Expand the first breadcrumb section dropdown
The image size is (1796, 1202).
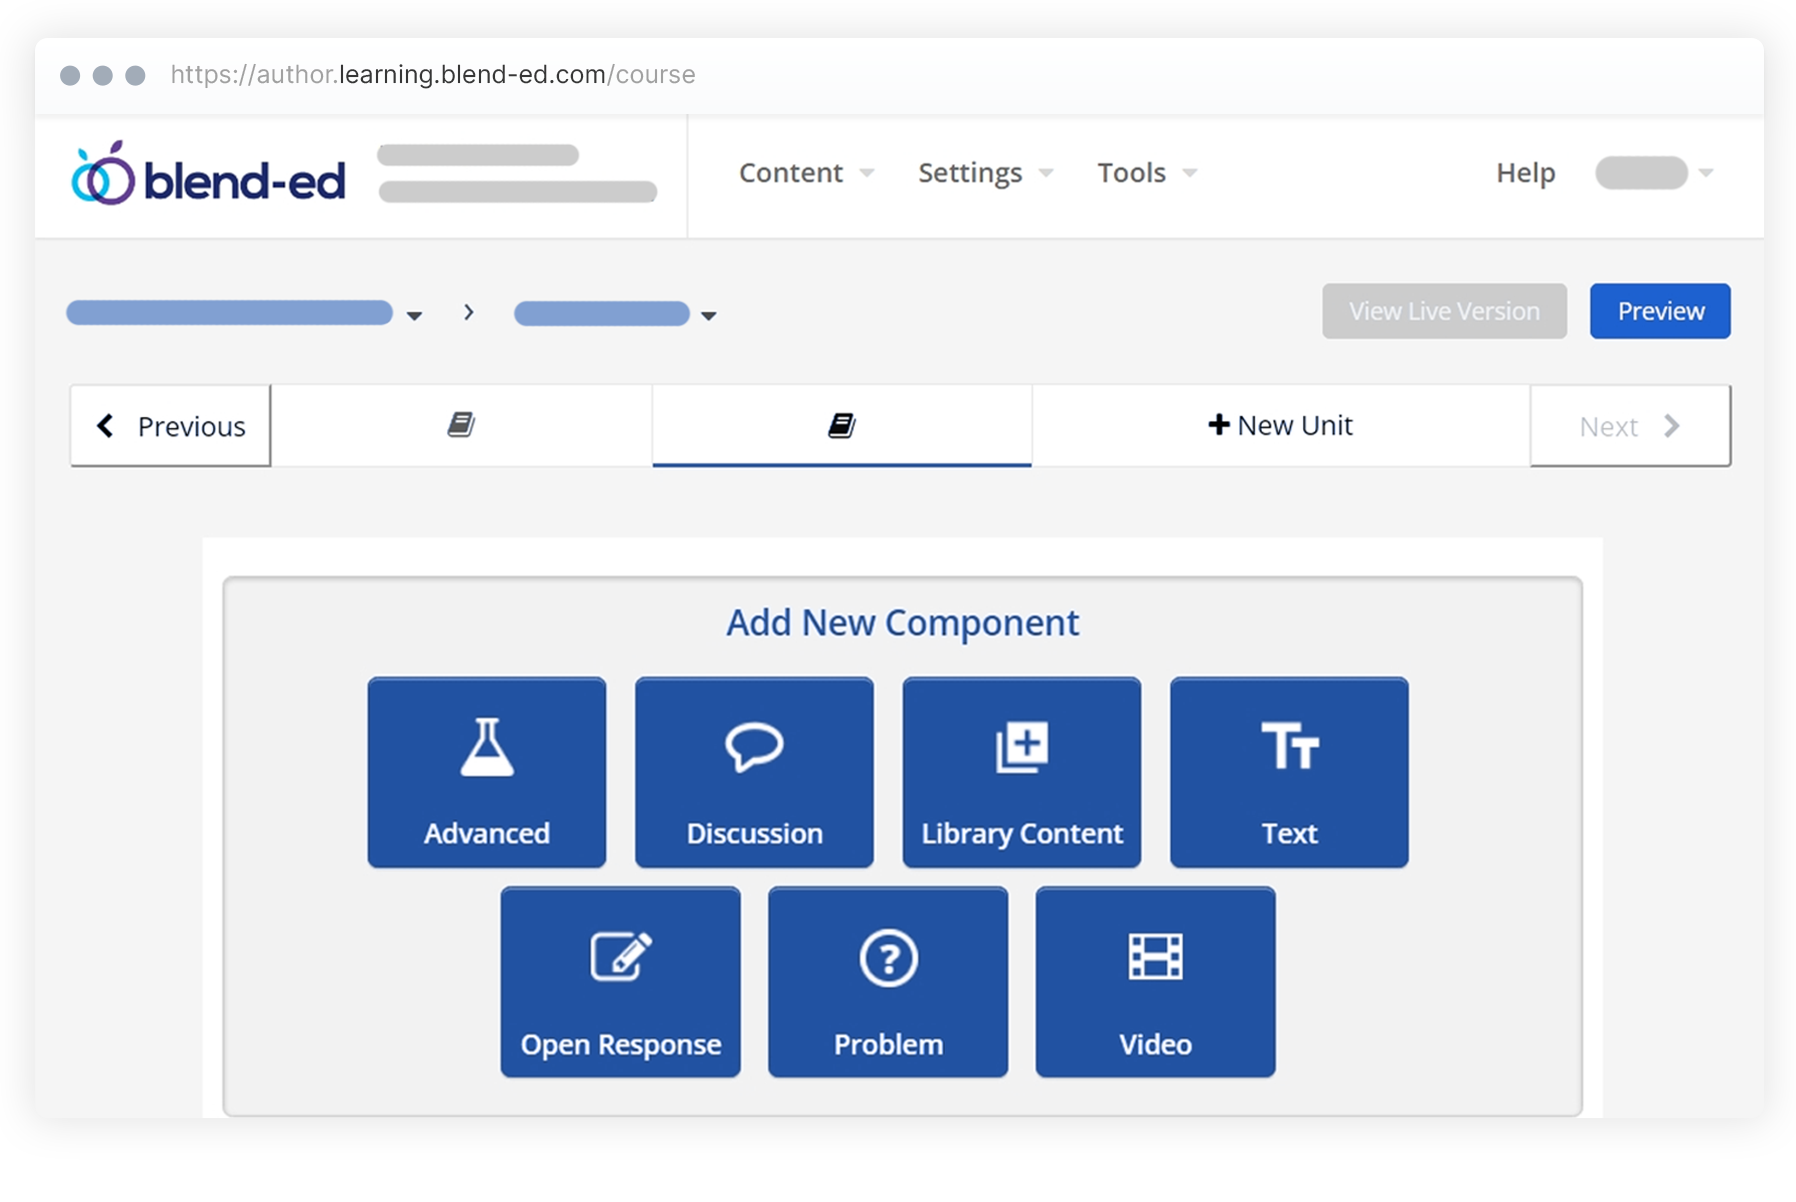414,315
